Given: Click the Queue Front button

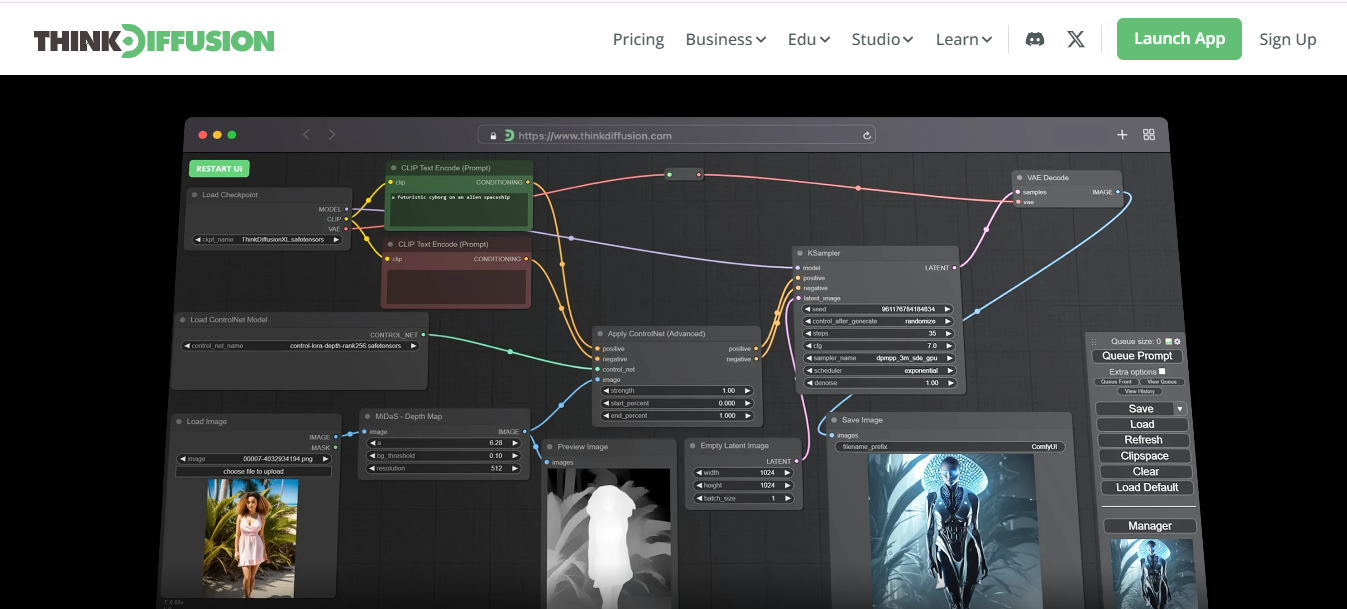Looking at the screenshot, I should click(1116, 382).
